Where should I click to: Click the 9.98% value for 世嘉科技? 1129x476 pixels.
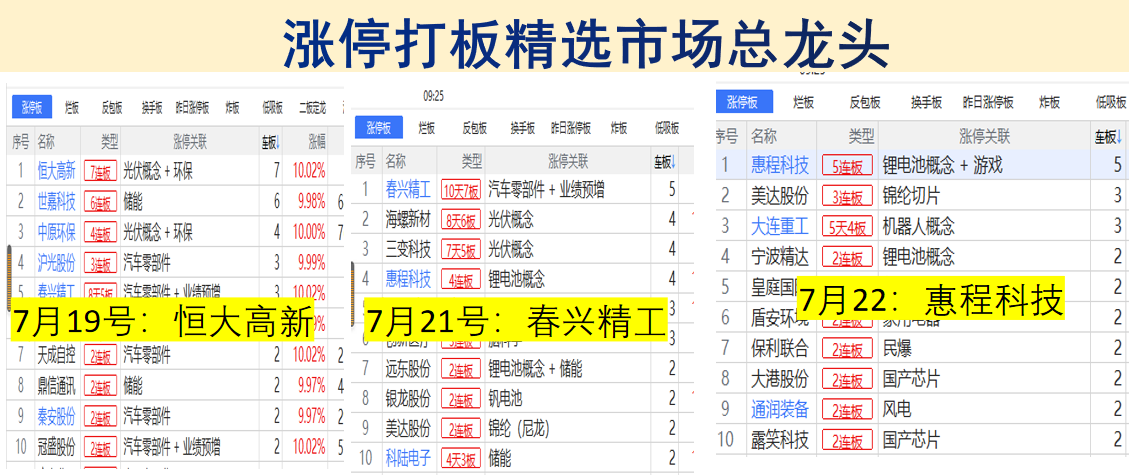pyautogui.click(x=310, y=202)
